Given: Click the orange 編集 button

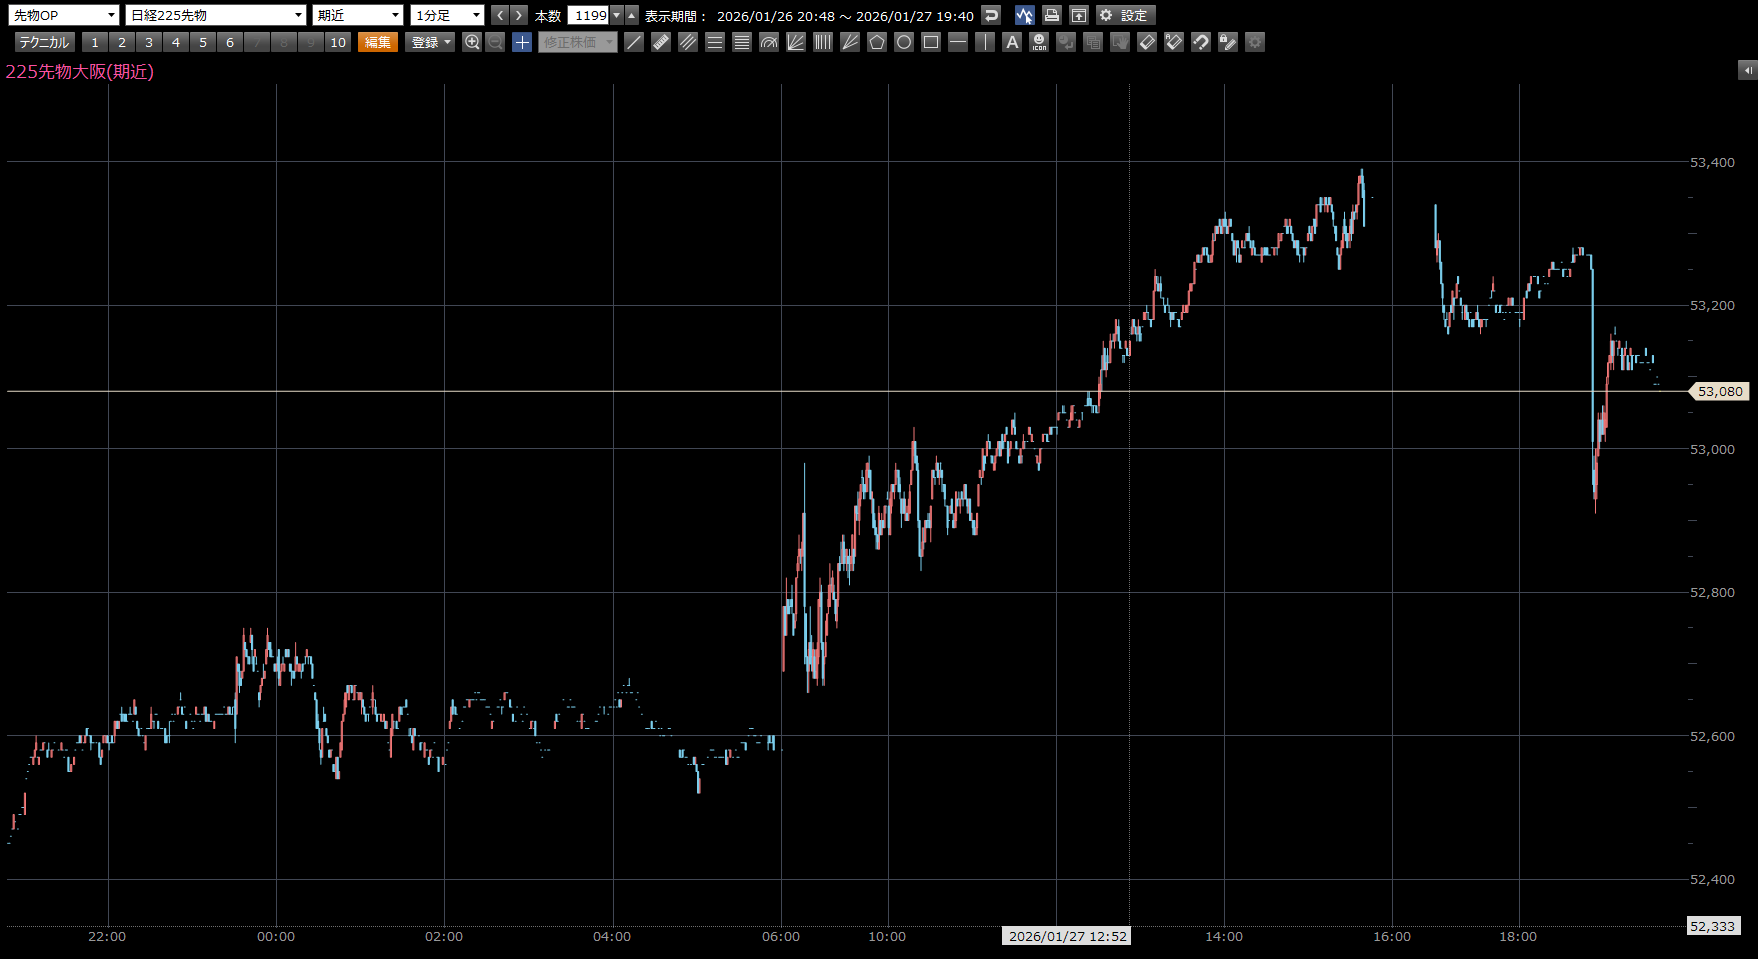Looking at the screenshot, I should point(378,42).
